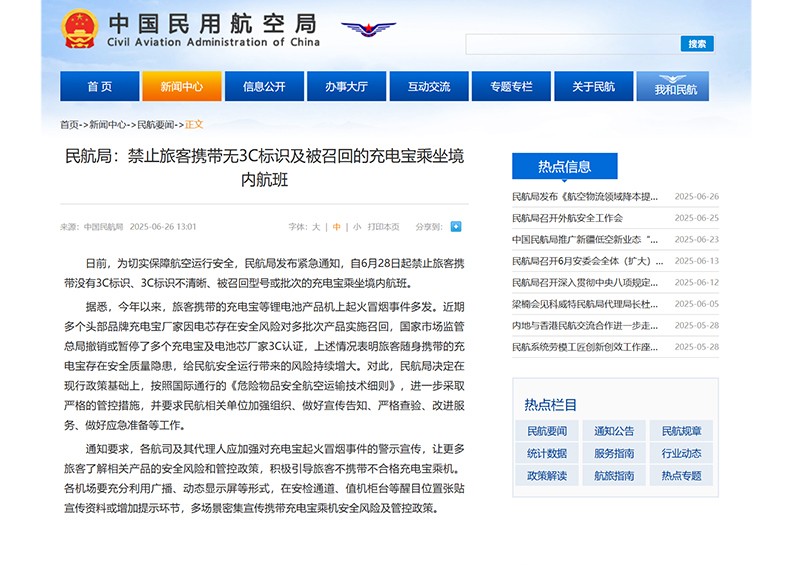Set font size to 小
The image size is (790, 565).
[357, 227]
